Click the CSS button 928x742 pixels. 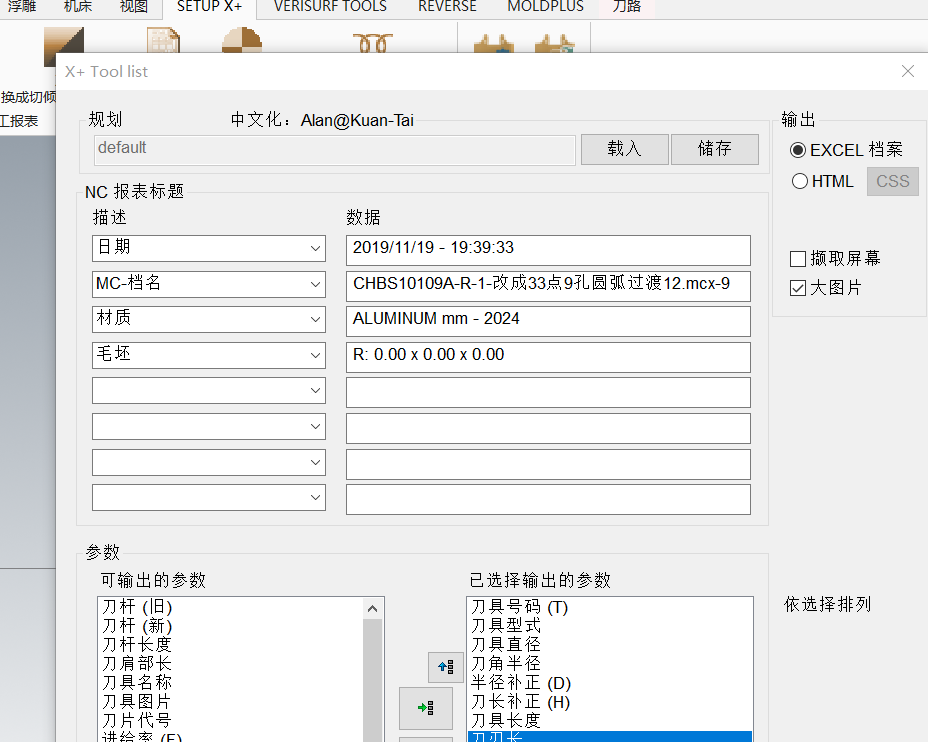click(x=892, y=181)
